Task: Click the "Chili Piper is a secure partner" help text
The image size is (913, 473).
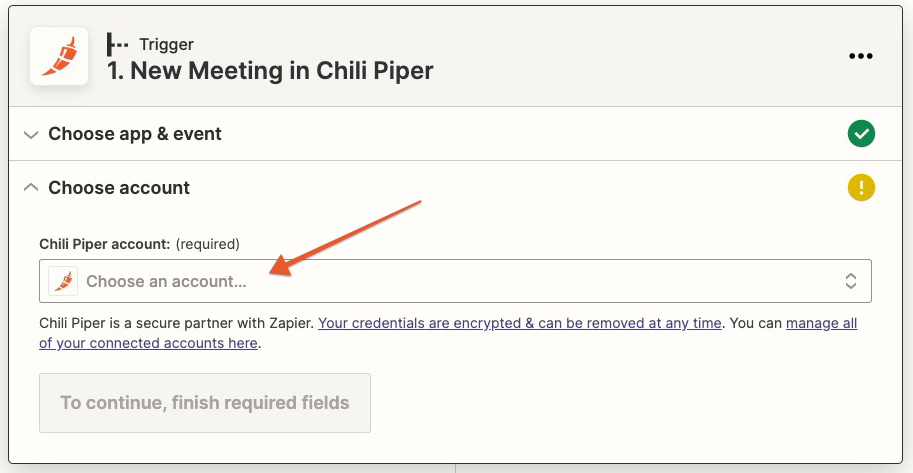Action: tap(176, 323)
